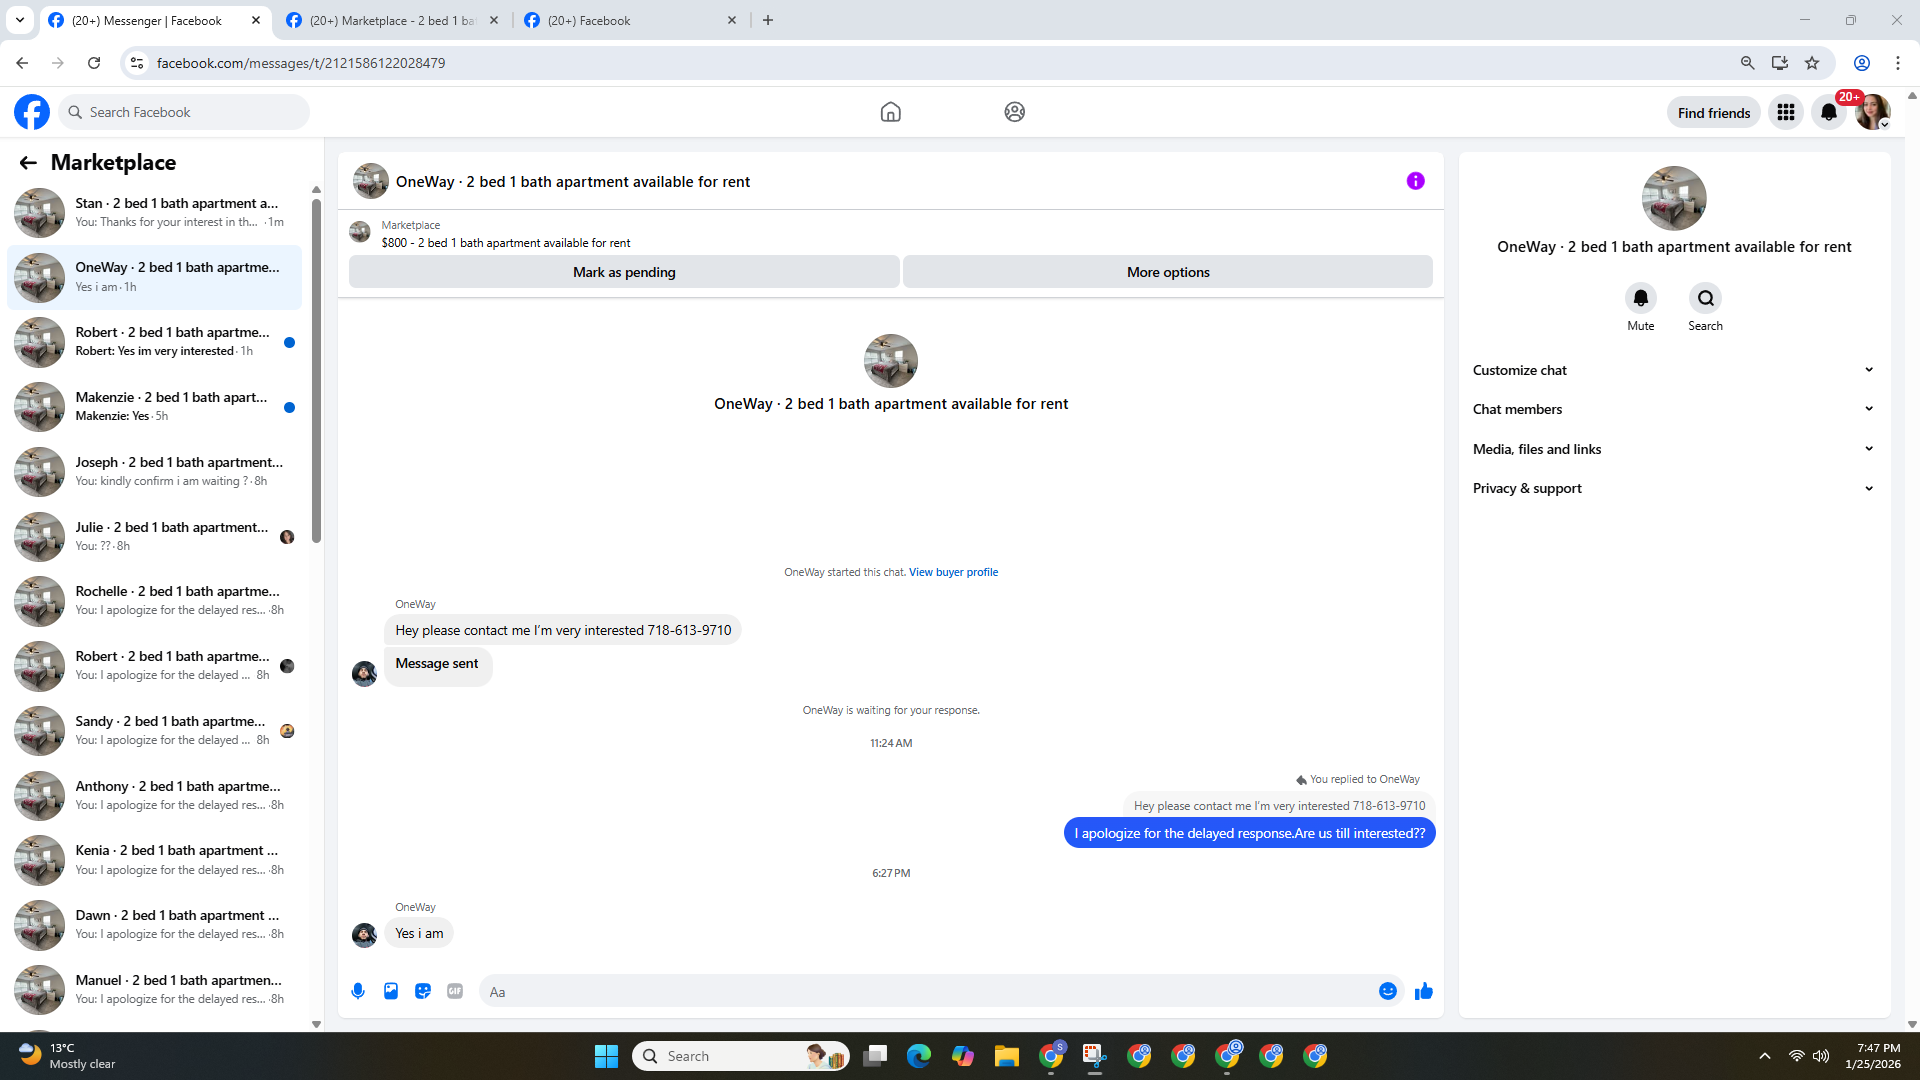Screen dimensions: 1920x1080
Task: Click Mark as pending button
Action: pyautogui.click(x=624, y=272)
